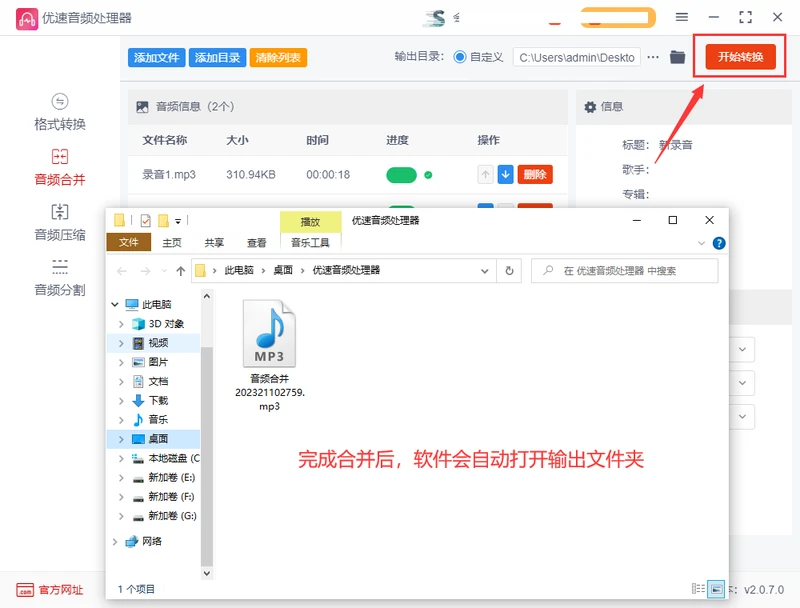Select 新加卷 (E:) drive
The width and height of the screenshot is (800, 608).
coord(171,477)
